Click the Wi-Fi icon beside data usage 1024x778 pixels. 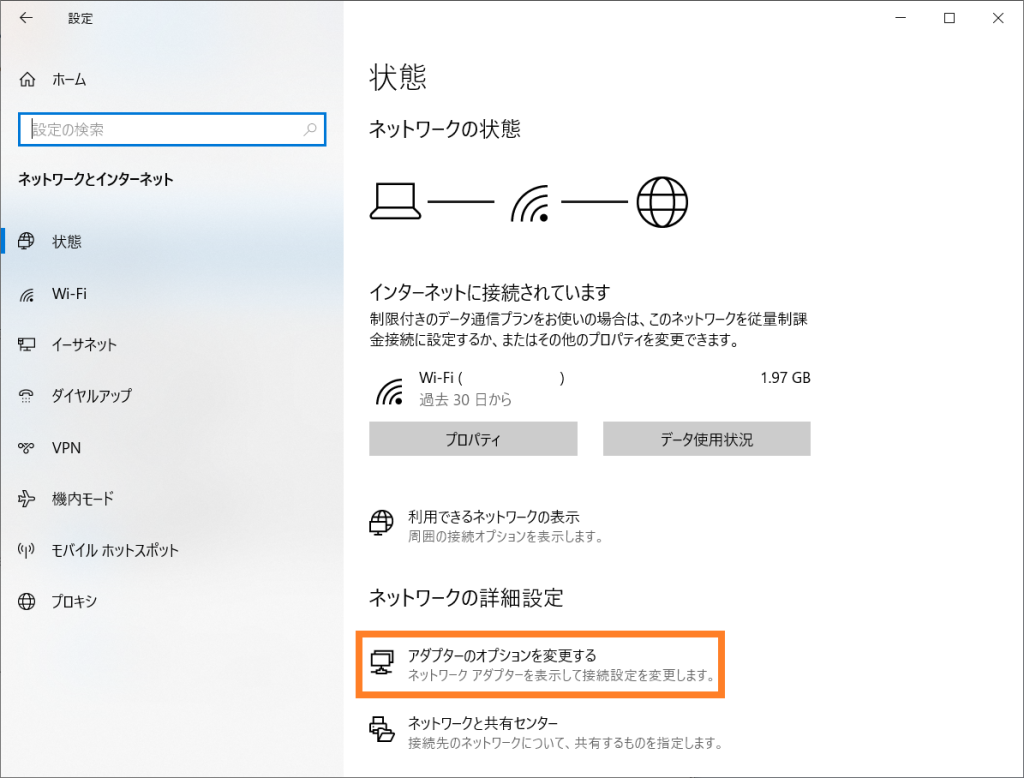(389, 391)
